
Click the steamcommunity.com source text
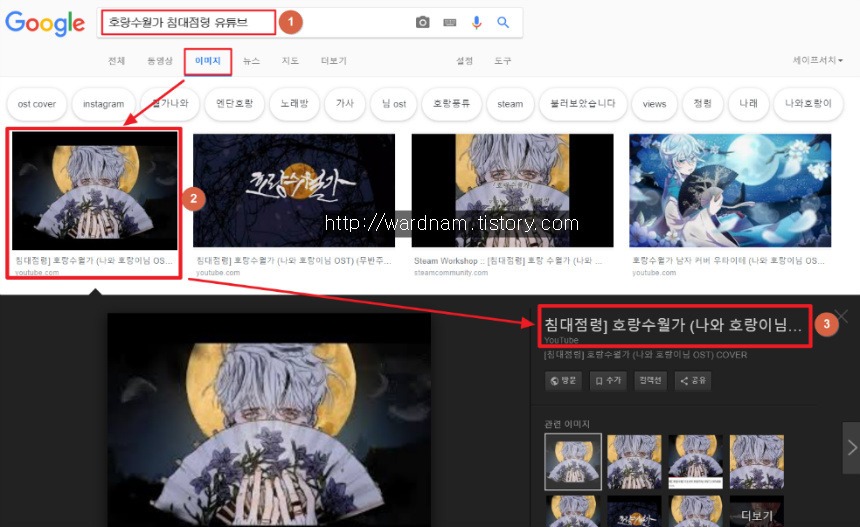tap(451, 273)
